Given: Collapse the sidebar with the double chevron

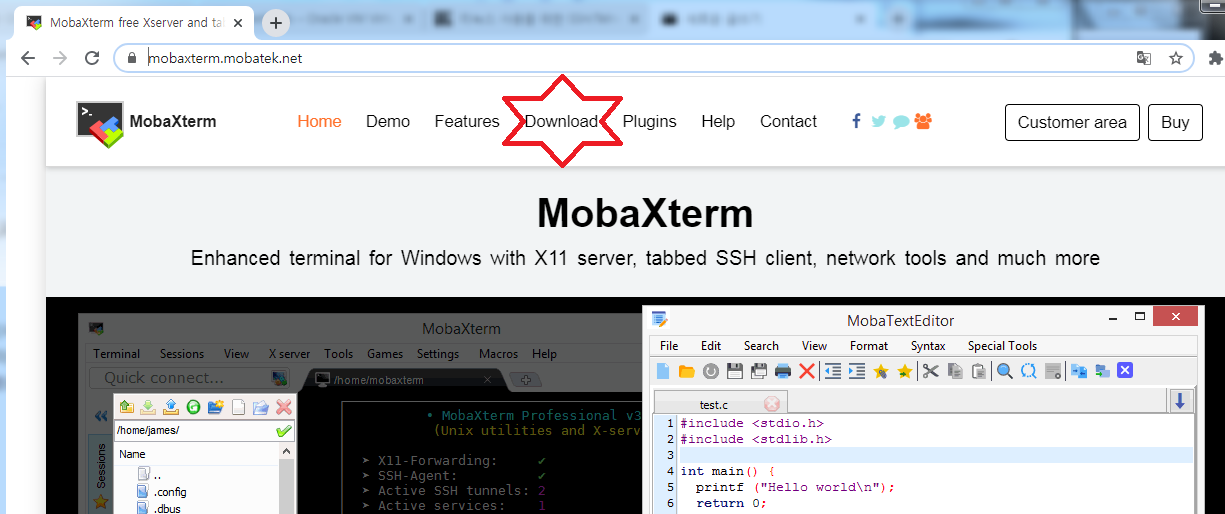Looking at the screenshot, I should pos(100,416).
